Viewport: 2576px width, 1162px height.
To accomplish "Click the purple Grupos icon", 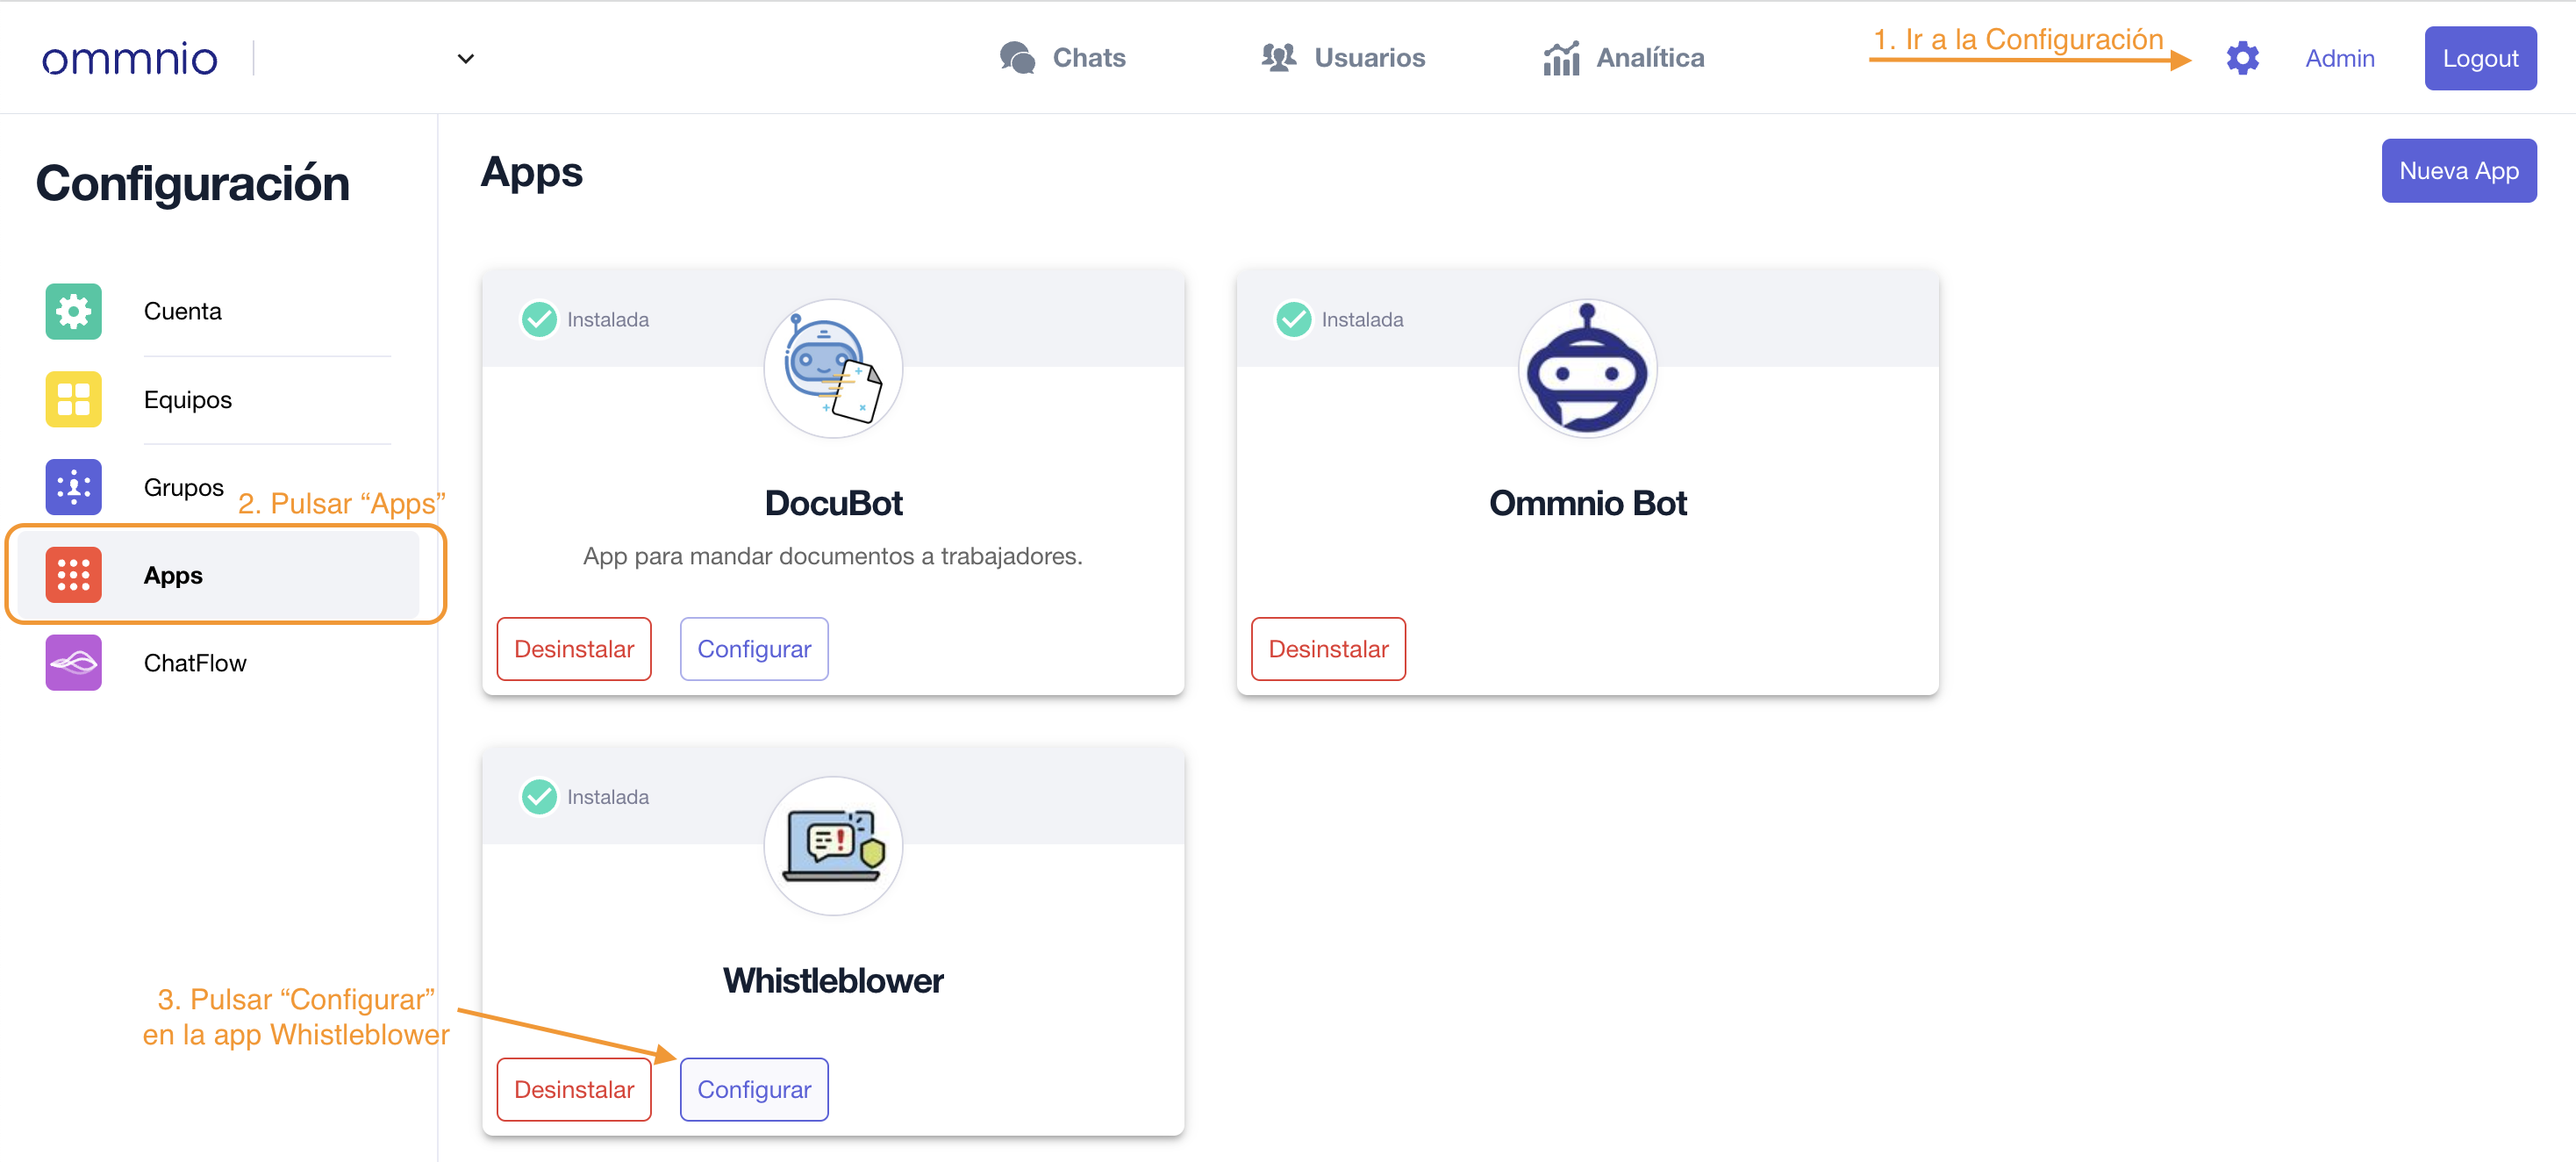I will click(x=73, y=487).
